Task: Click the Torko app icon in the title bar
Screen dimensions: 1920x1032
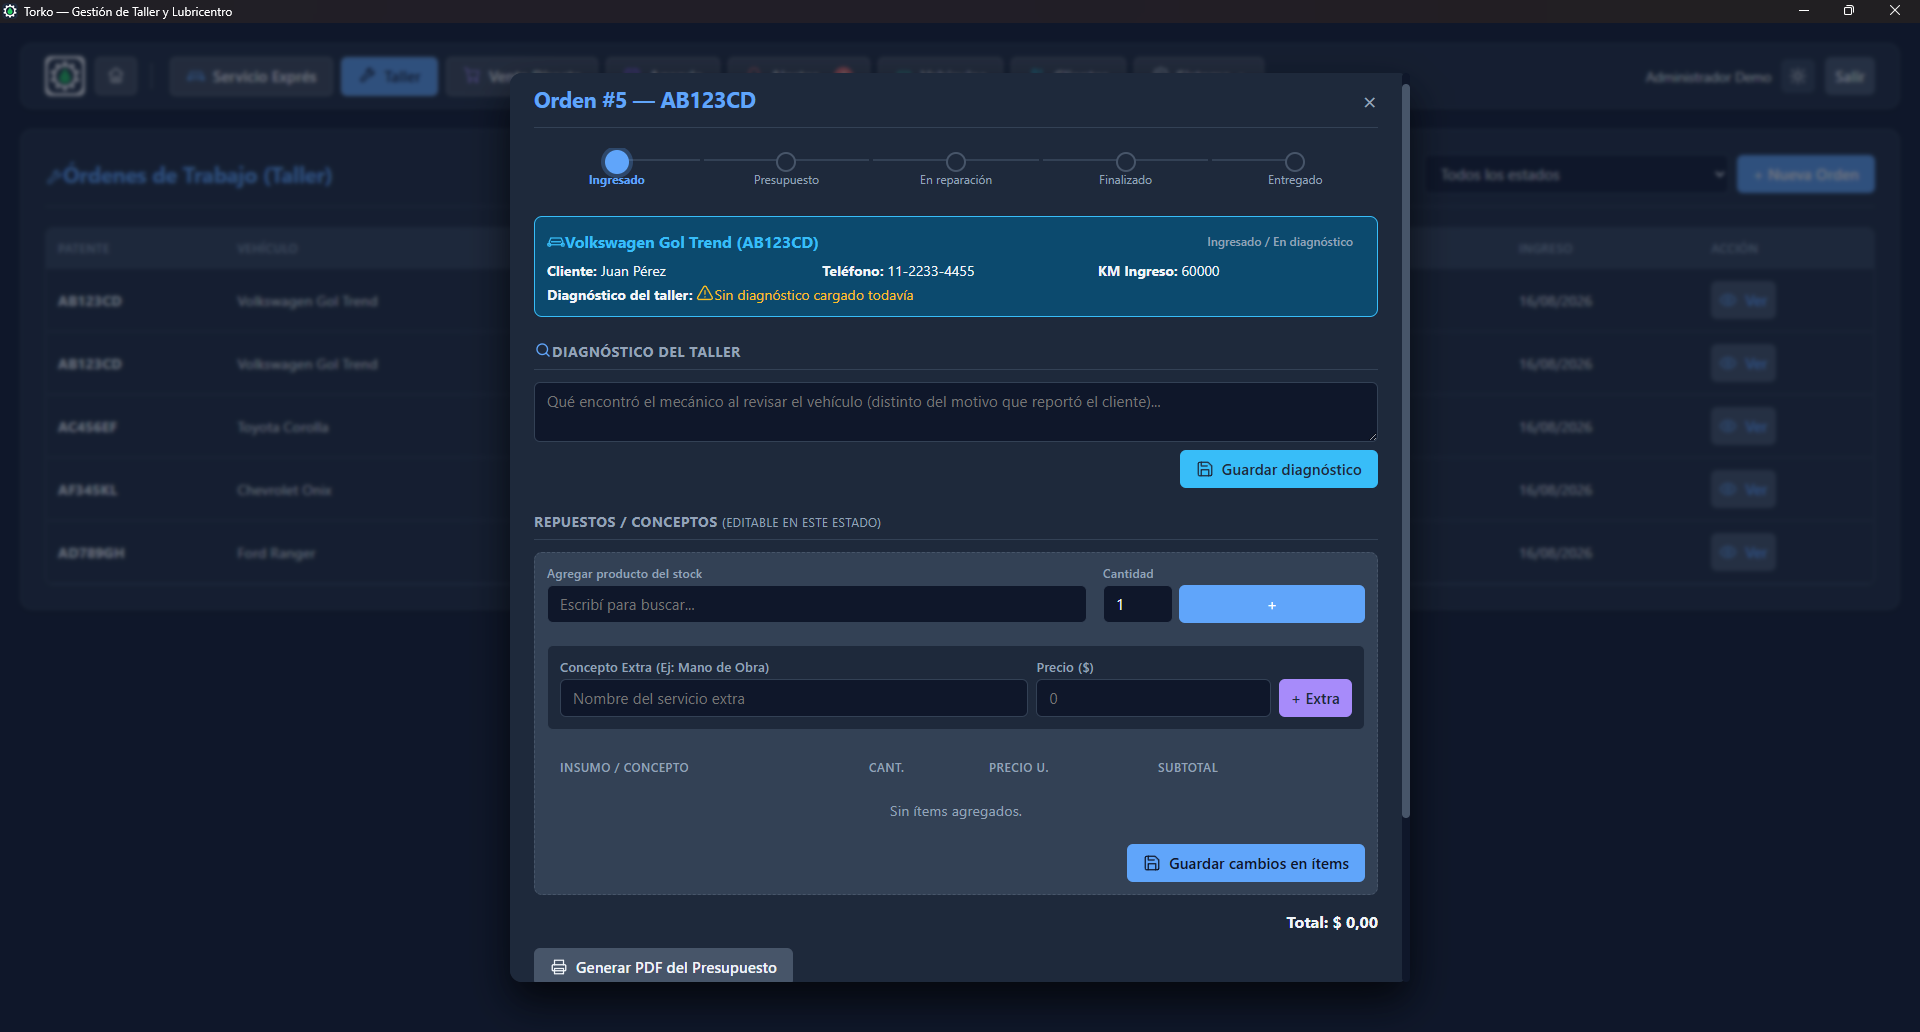Action: pyautogui.click(x=11, y=11)
